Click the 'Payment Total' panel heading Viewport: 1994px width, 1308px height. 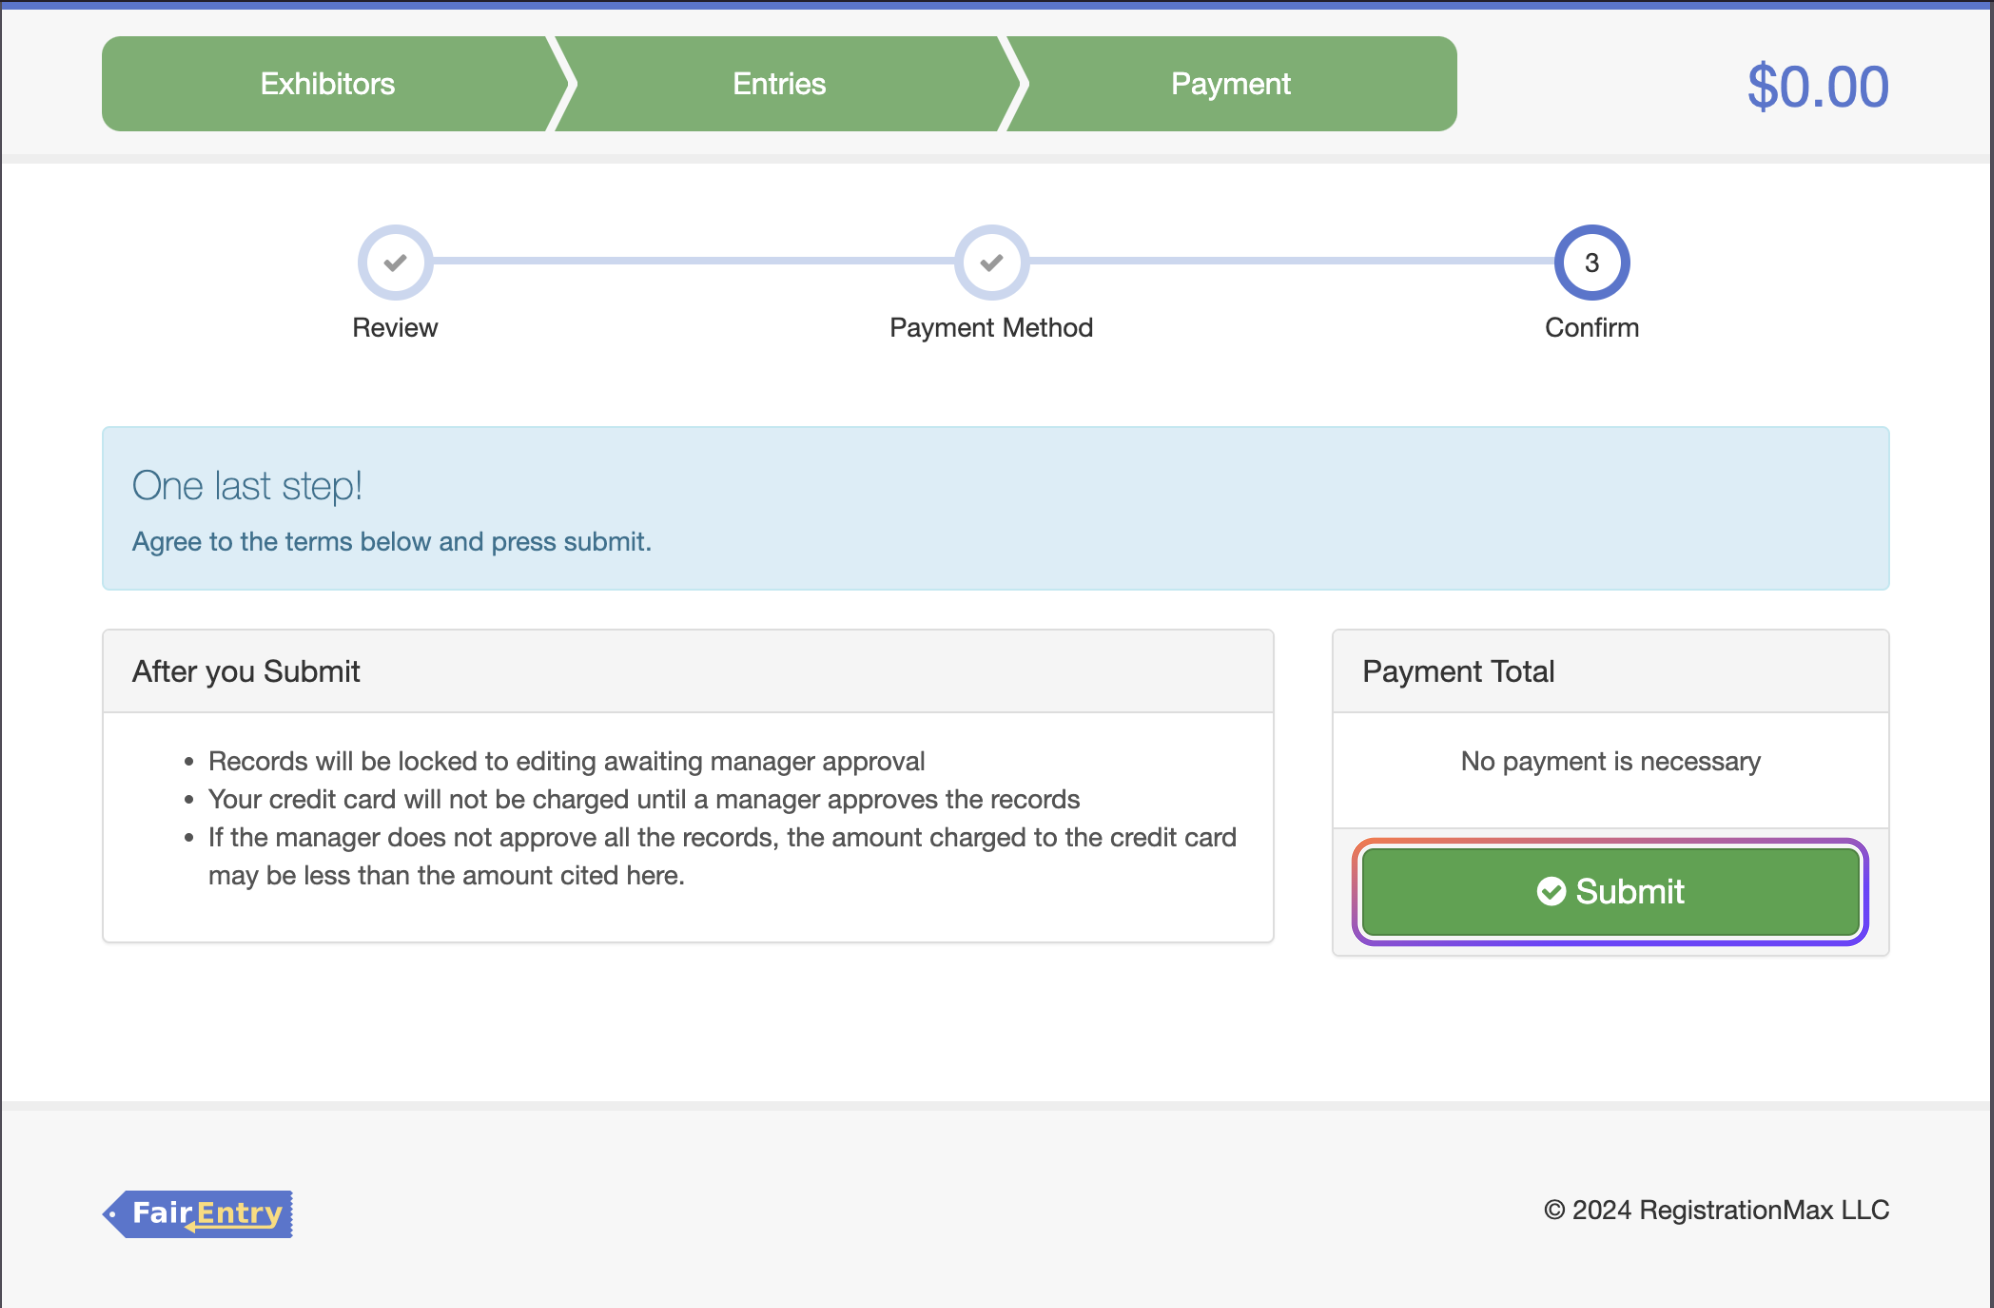(x=1458, y=671)
